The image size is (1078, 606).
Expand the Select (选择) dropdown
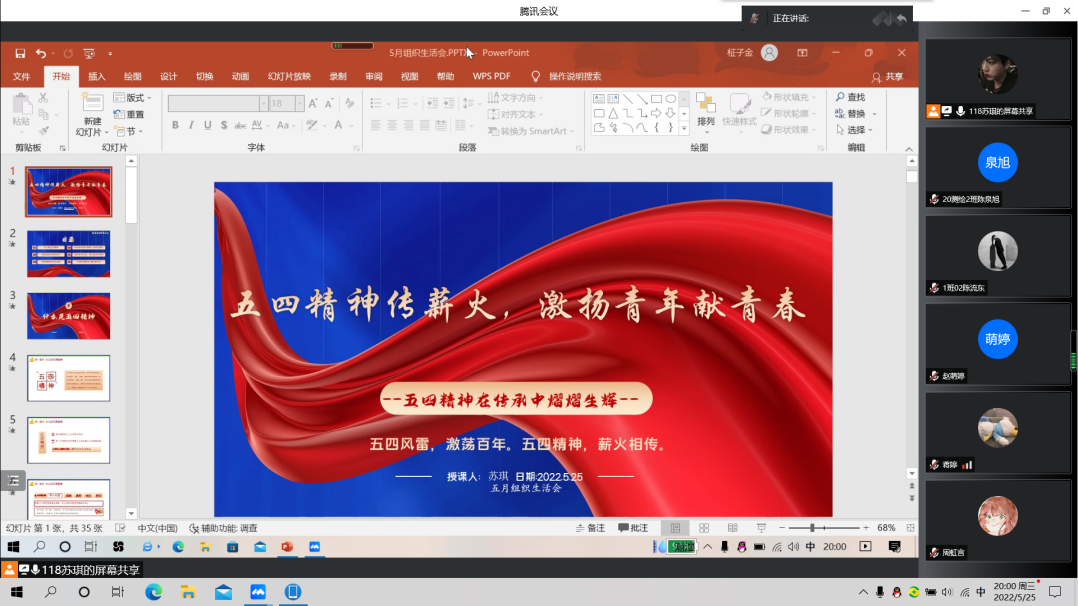click(858, 130)
